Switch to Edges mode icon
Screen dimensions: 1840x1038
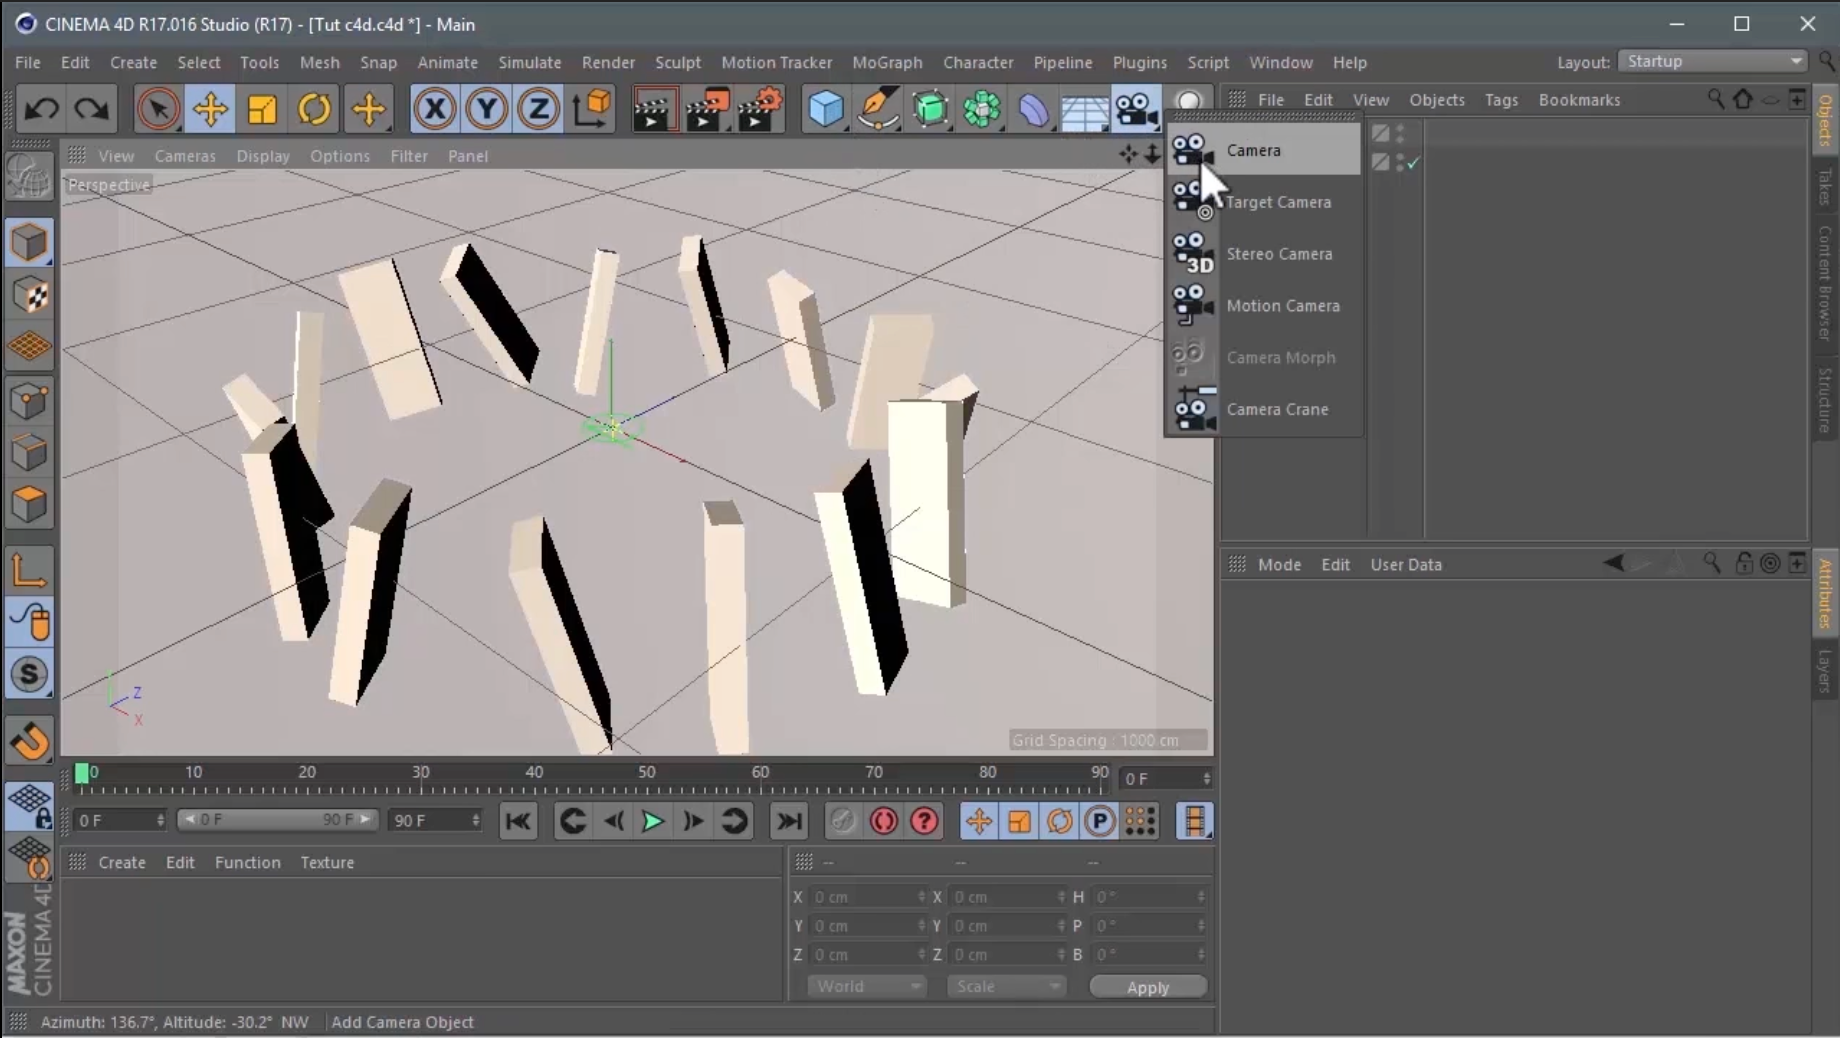[x=29, y=453]
